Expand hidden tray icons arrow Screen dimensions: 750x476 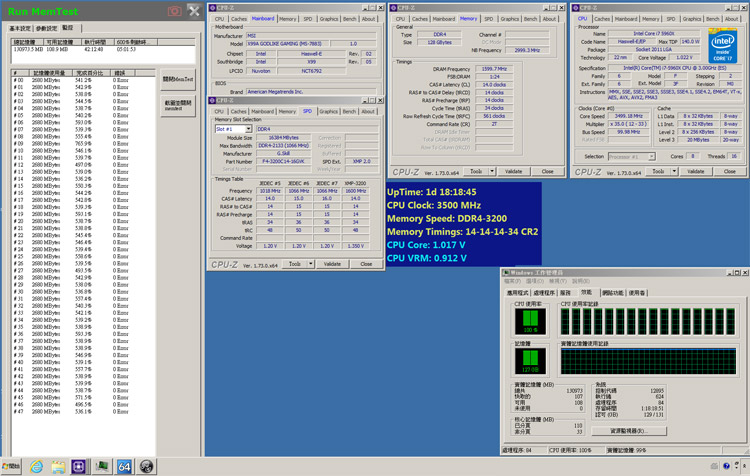(x=744, y=466)
